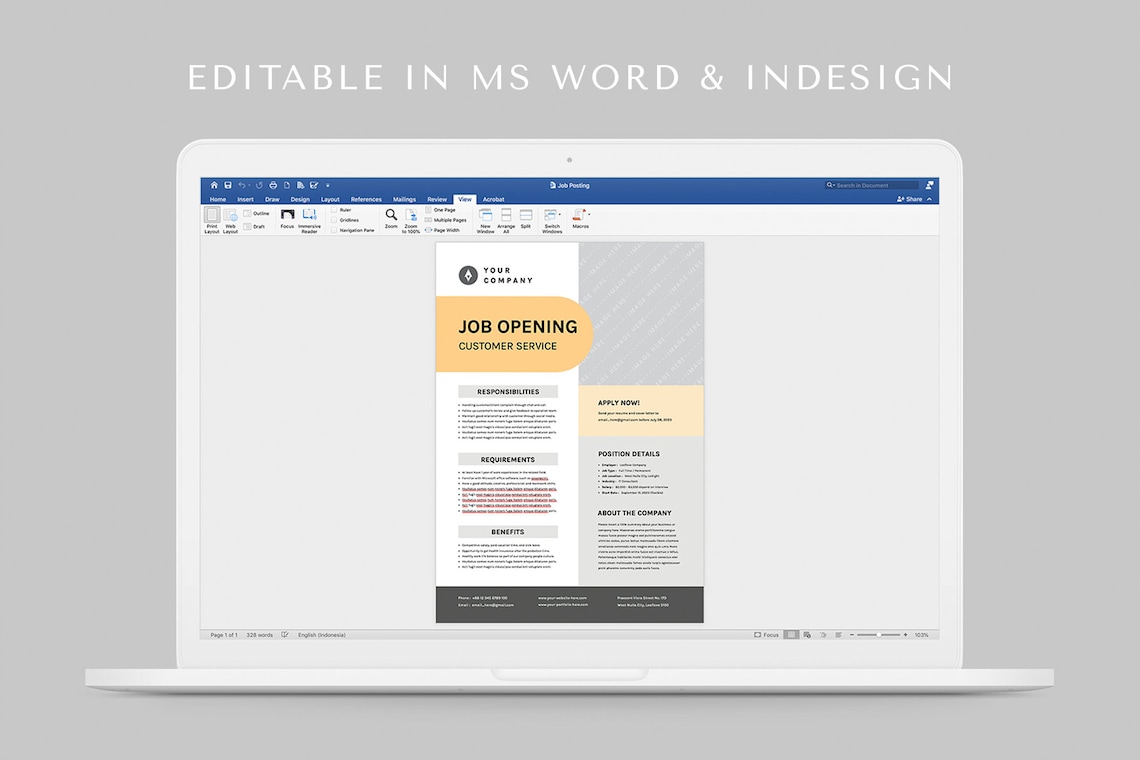Save the document via Quick Access toolbar
This screenshot has width=1140, height=760.
pos(228,185)
